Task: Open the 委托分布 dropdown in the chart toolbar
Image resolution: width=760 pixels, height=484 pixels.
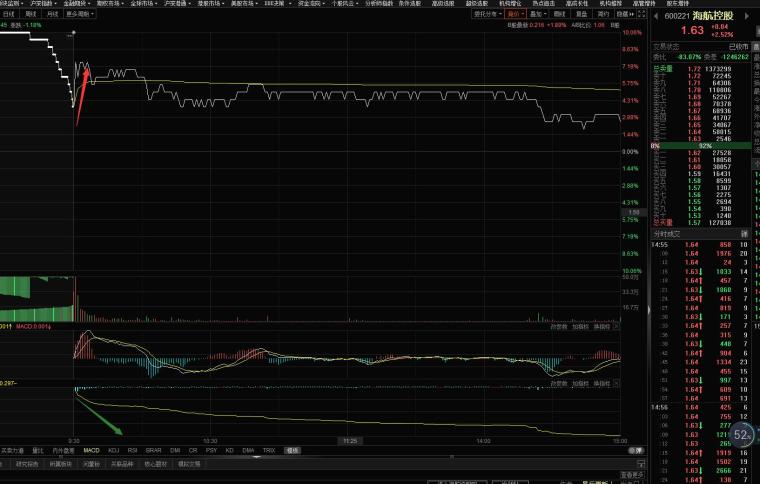Action: [x=488, y=14]
